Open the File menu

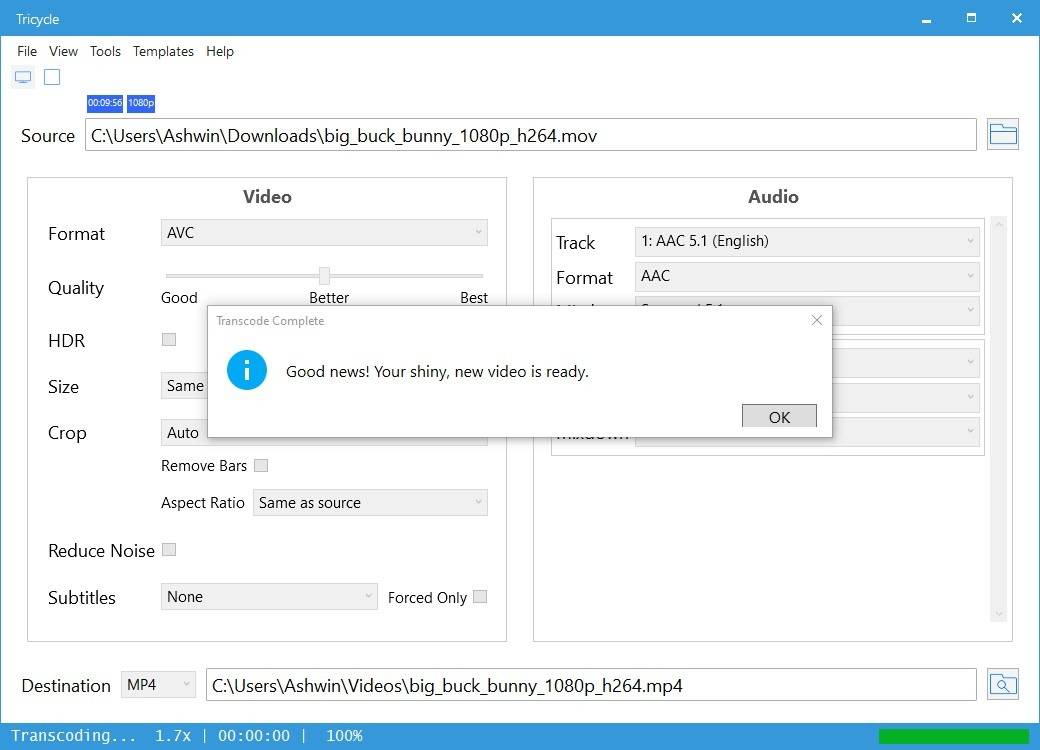pyautogui.click(x=27, y=51)
